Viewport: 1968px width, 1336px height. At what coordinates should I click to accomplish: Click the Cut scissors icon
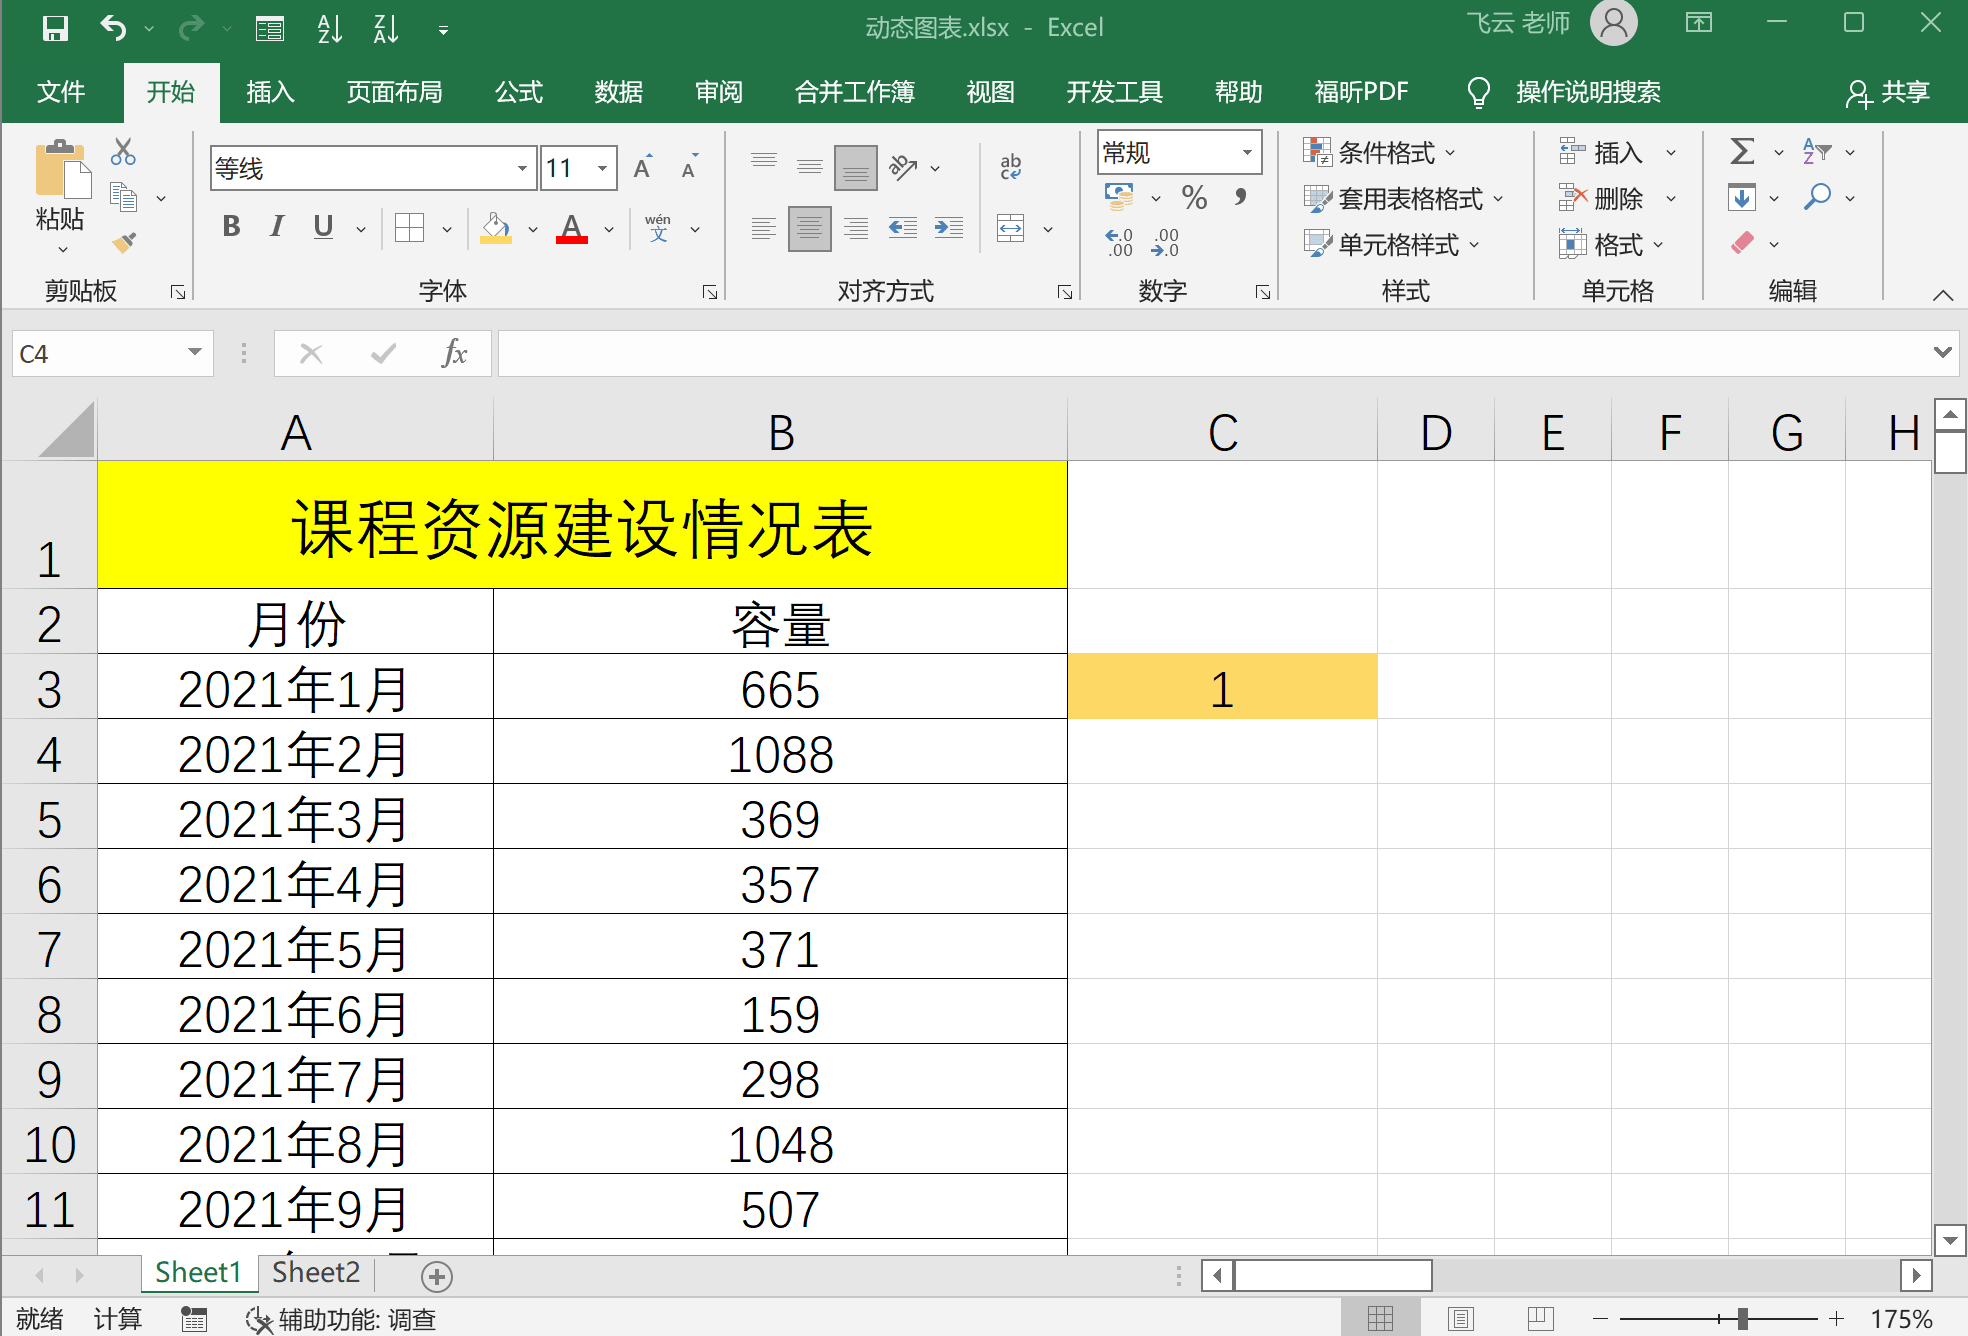click(123, 152)
